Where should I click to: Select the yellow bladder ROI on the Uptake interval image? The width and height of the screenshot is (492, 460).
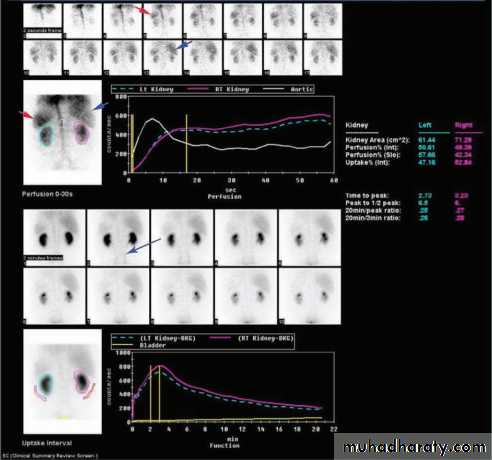tap(63, 418)
